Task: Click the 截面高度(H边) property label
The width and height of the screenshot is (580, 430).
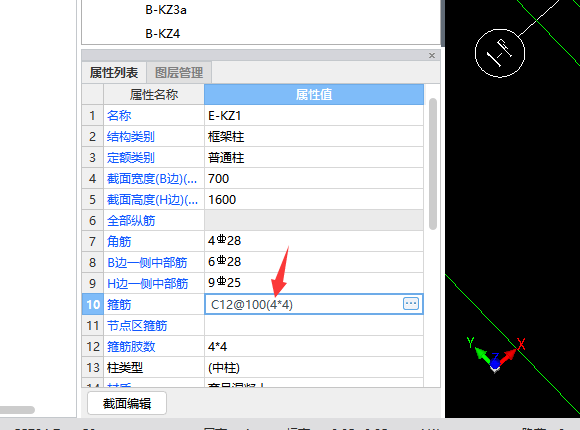Action: (152, 200)
